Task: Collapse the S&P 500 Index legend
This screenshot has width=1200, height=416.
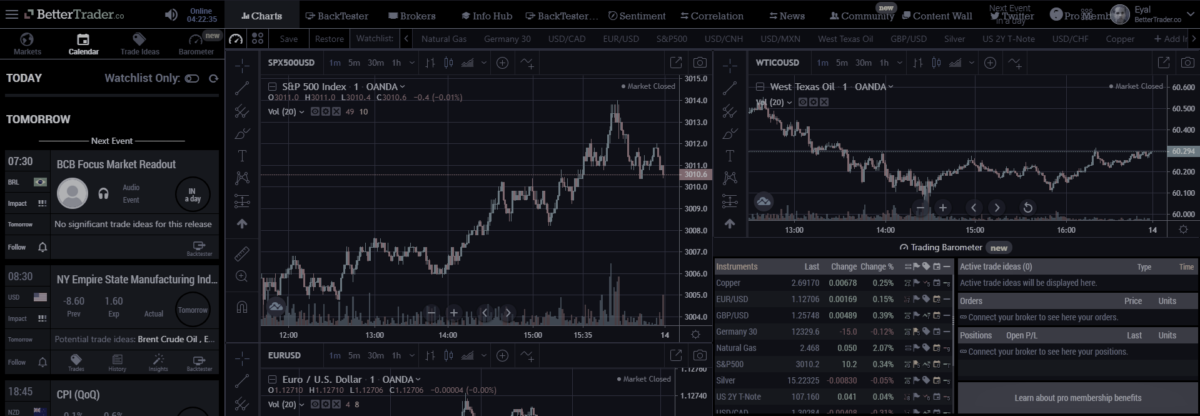Action: click(273, 86)
